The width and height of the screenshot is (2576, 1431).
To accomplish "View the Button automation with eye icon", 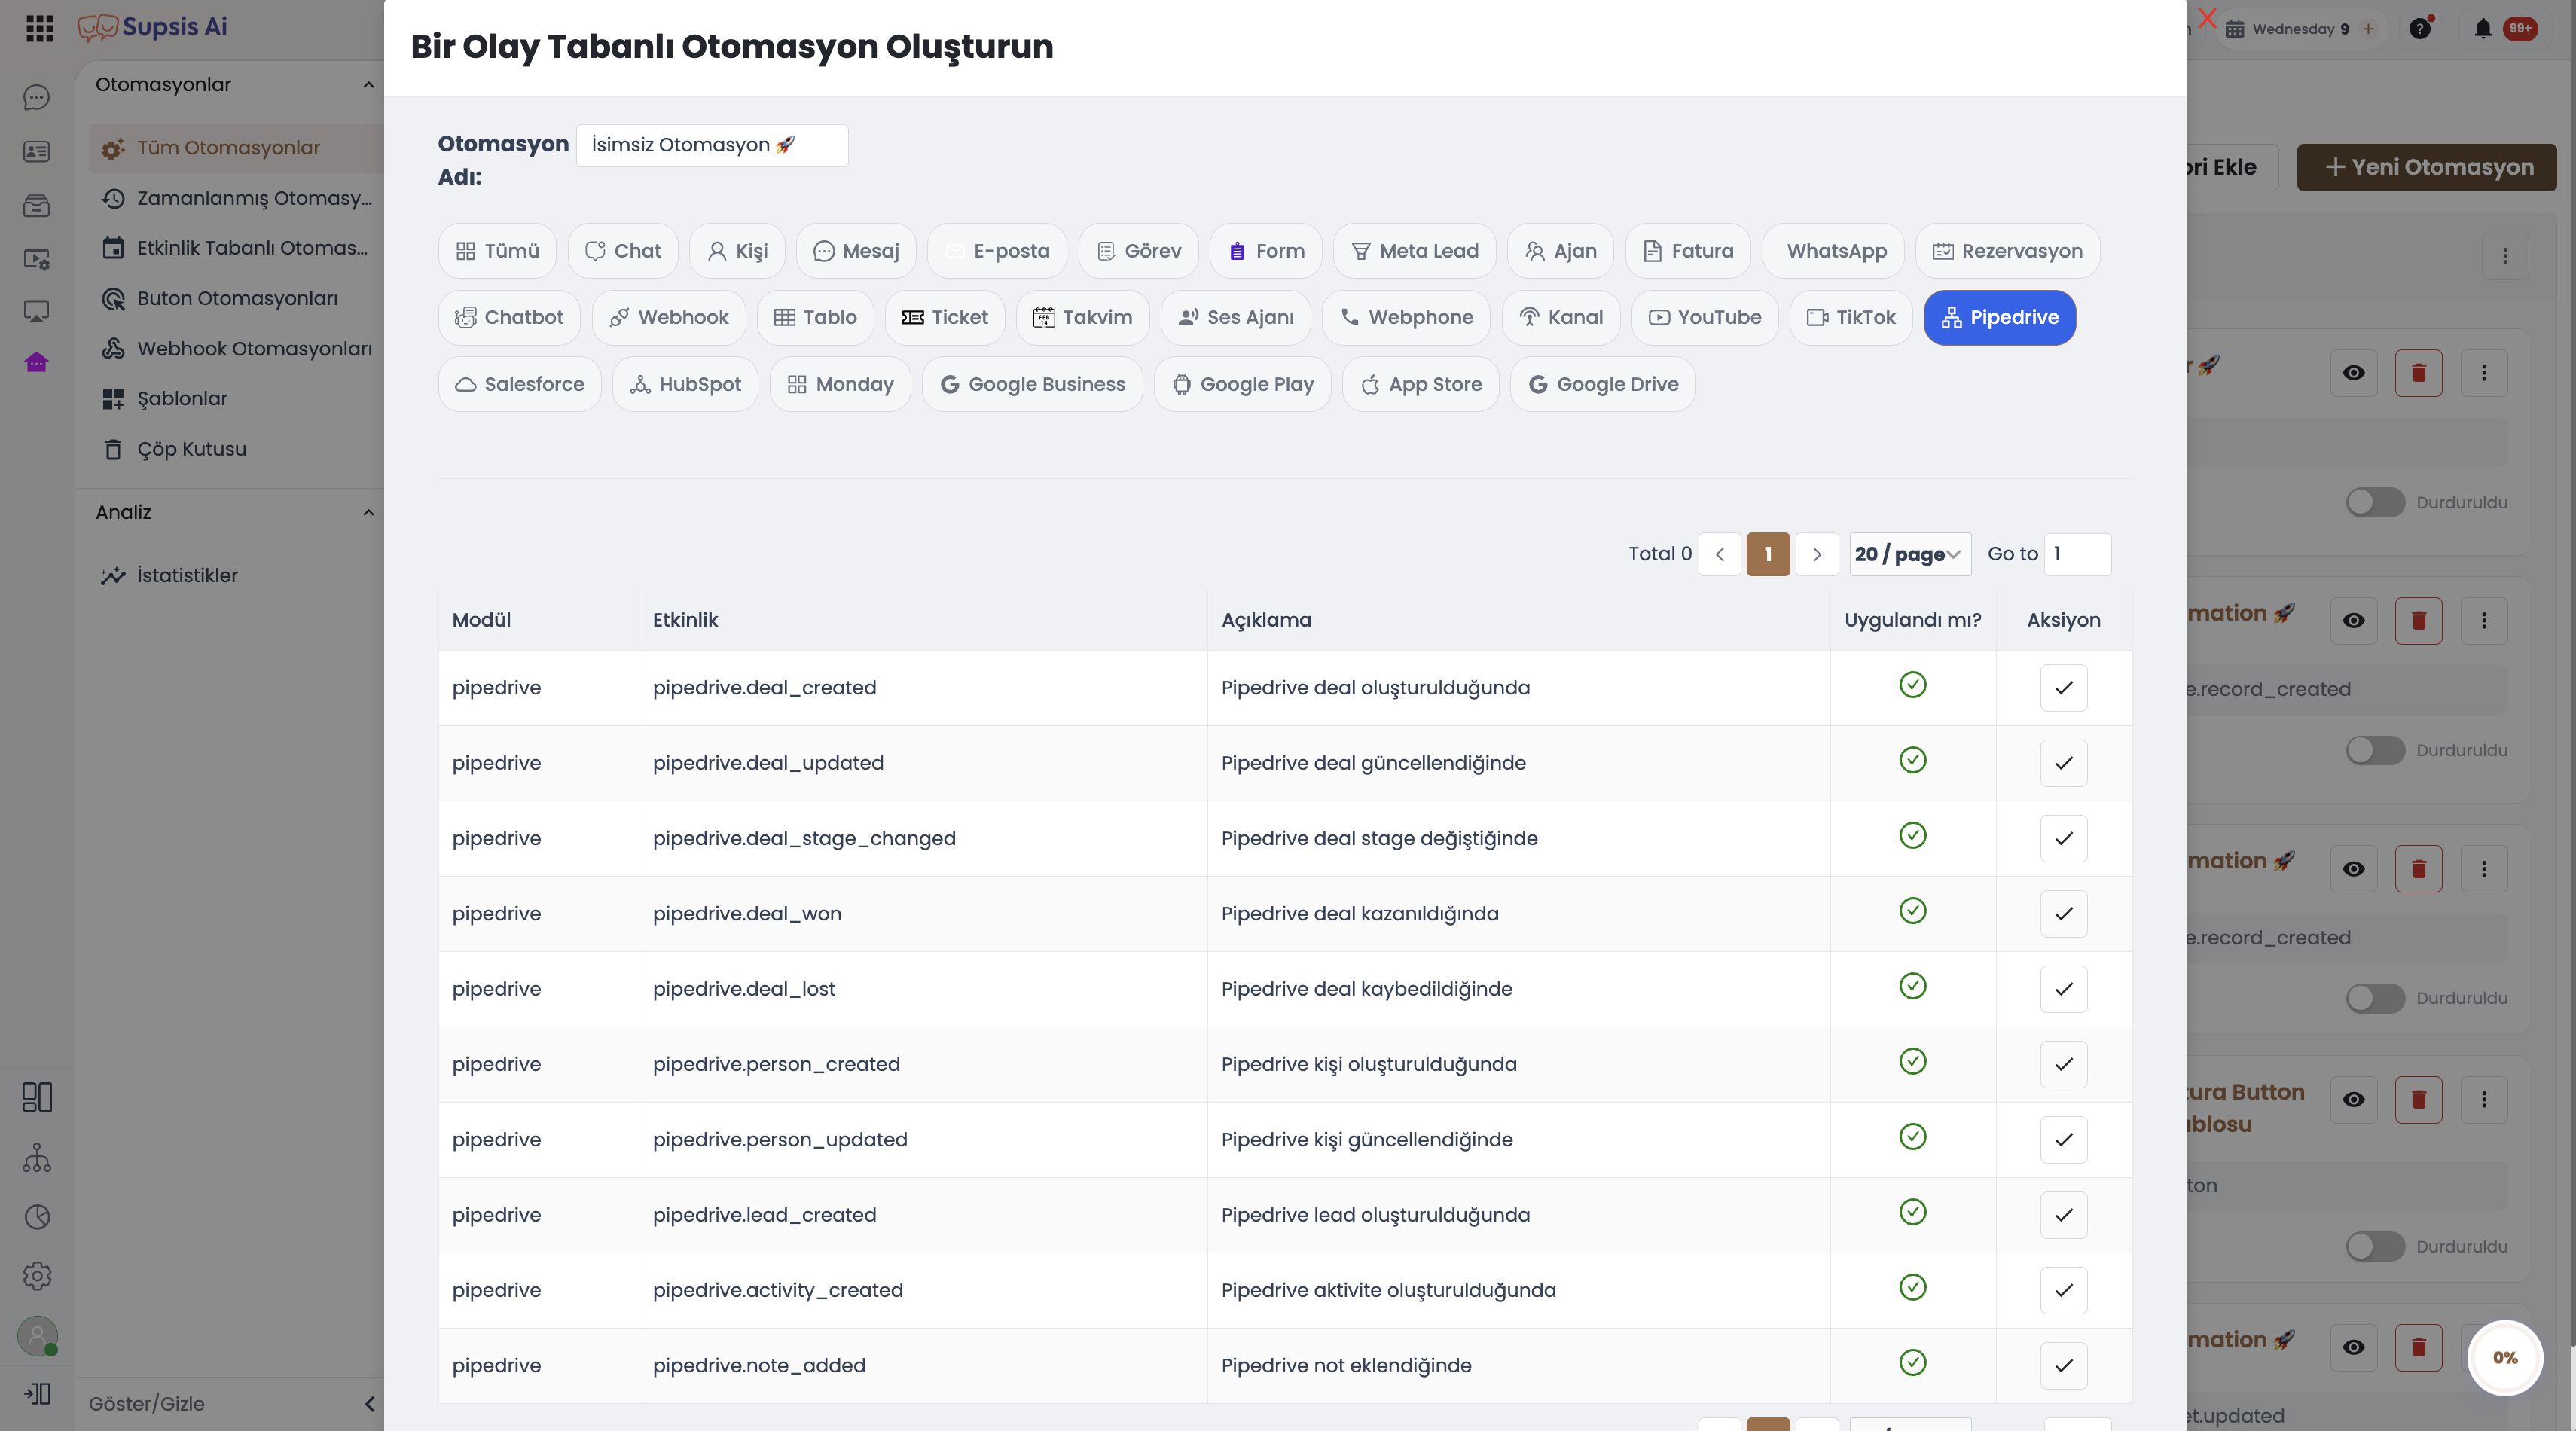I will click(x=2354, y=1100).
